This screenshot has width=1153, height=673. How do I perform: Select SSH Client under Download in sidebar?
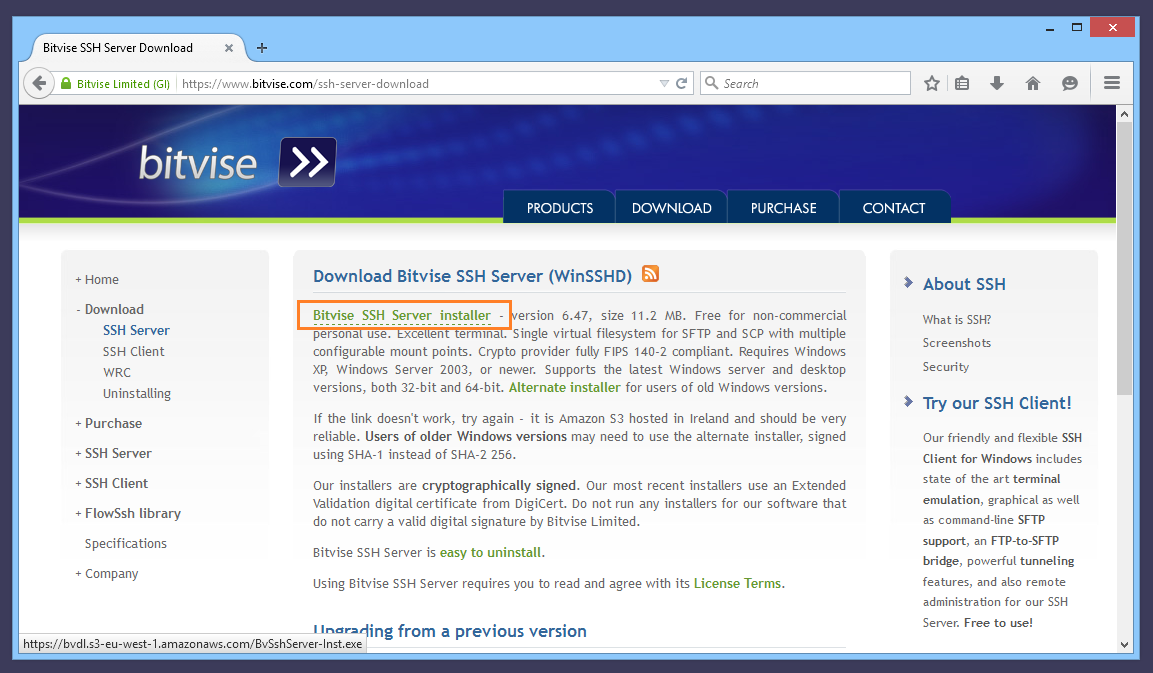pos(134,352)
